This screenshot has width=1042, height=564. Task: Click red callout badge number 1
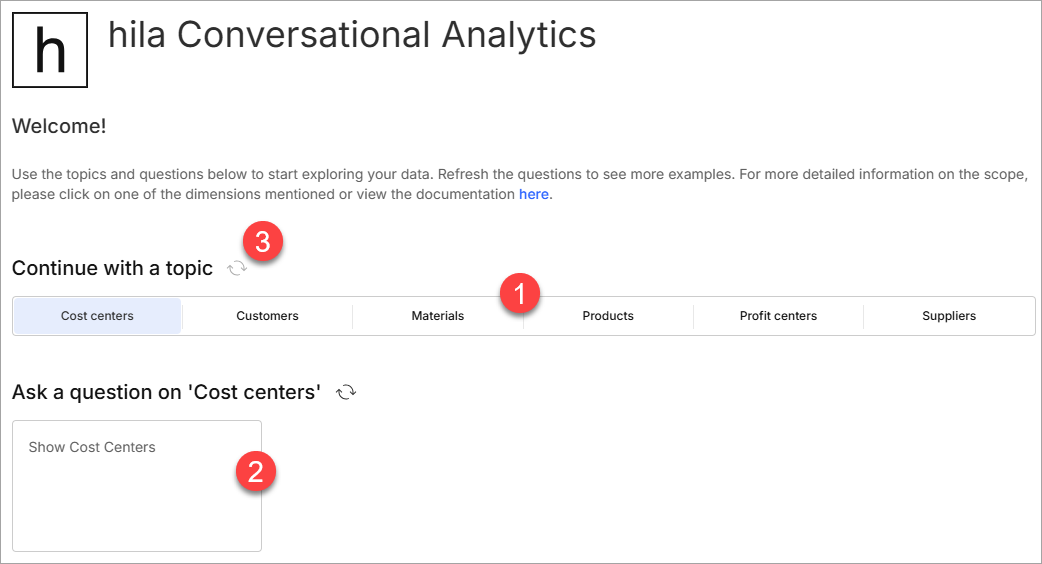(x=519, y=295)
